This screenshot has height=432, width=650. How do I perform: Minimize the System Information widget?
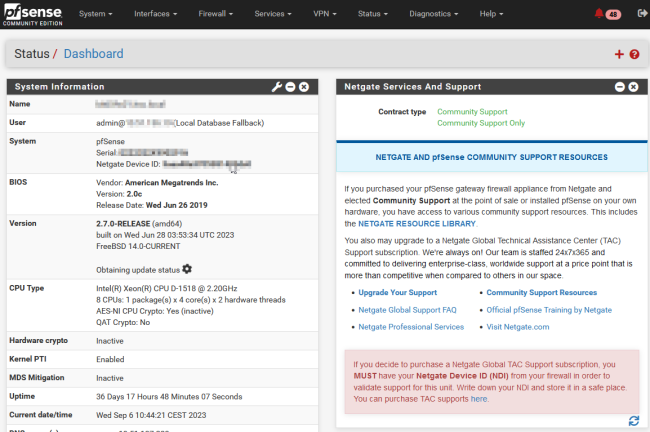click(291, 87)
